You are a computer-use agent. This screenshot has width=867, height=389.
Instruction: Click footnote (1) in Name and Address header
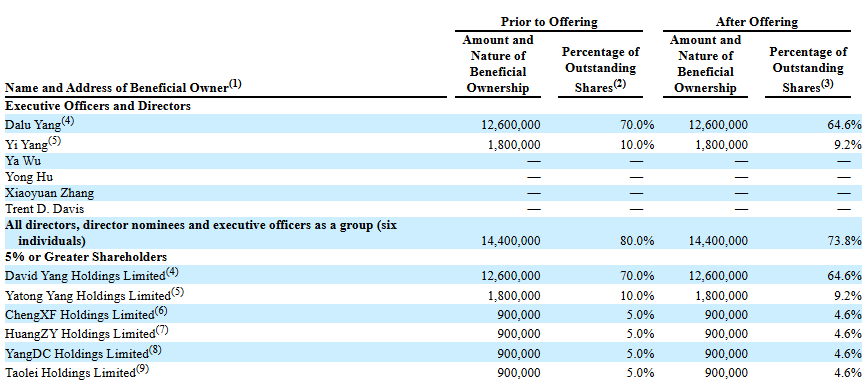pyautogui.click(x=236, y=84)
